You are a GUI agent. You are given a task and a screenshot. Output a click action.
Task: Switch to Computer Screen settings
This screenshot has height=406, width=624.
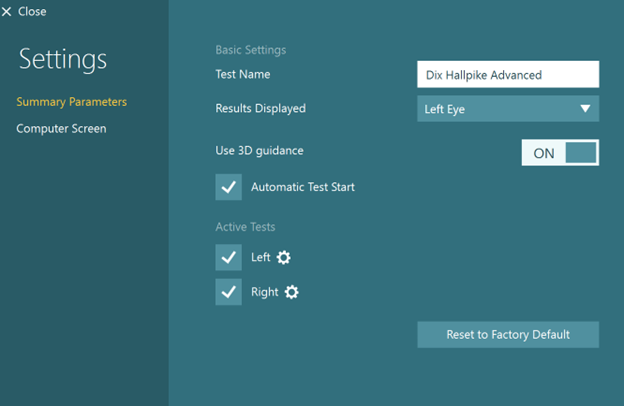coord(61,129)
